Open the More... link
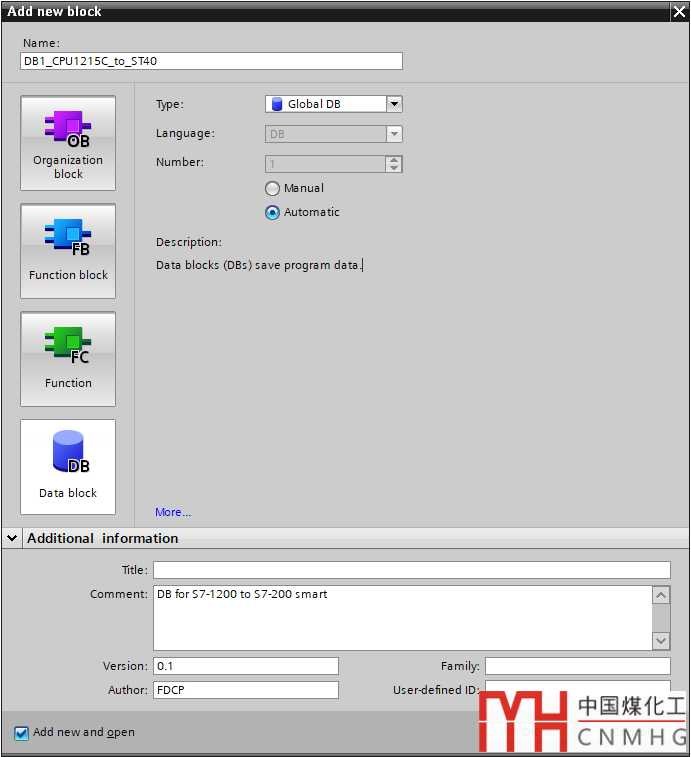Viewport: 691px width, 757px height. pos(173,512)
